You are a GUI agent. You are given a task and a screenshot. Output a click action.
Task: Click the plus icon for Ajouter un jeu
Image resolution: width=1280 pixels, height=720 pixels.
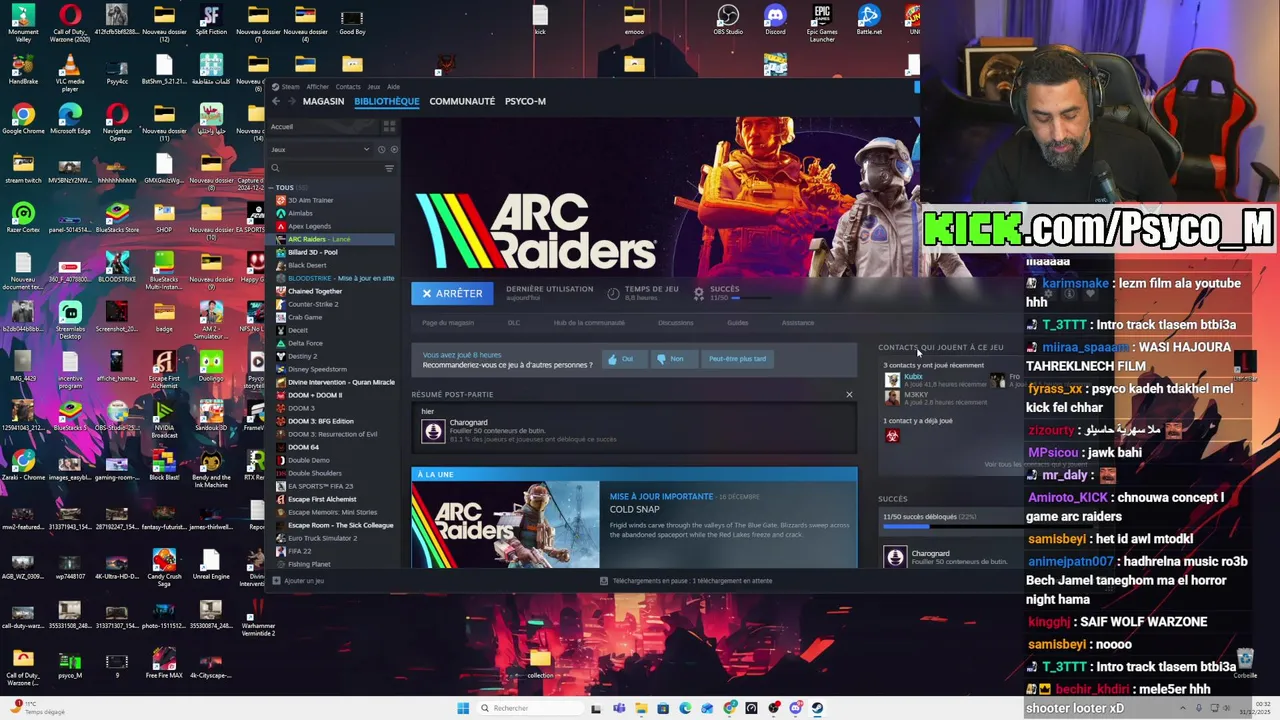click(x=276, y=581)
